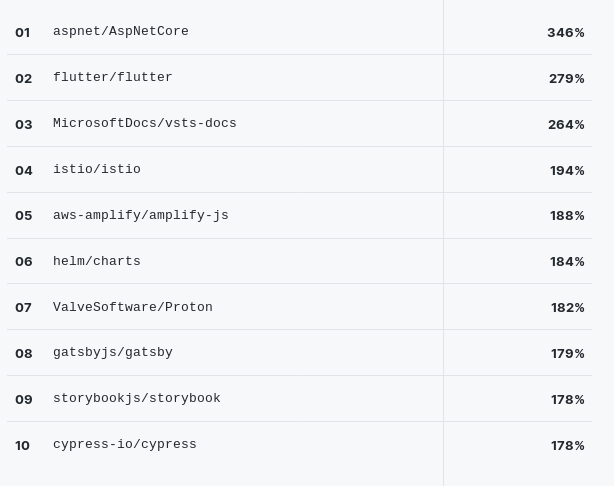Click rank number 05

(x=23, y=216)
